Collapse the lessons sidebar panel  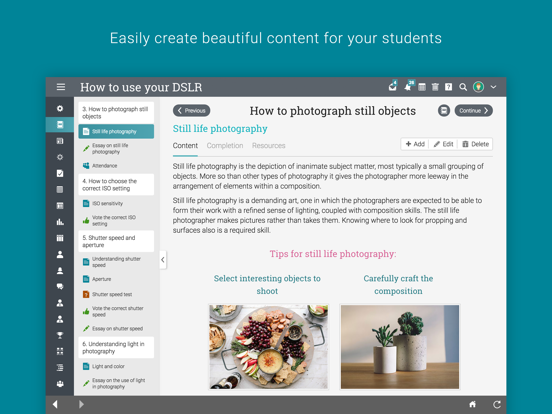pos(163,260)
